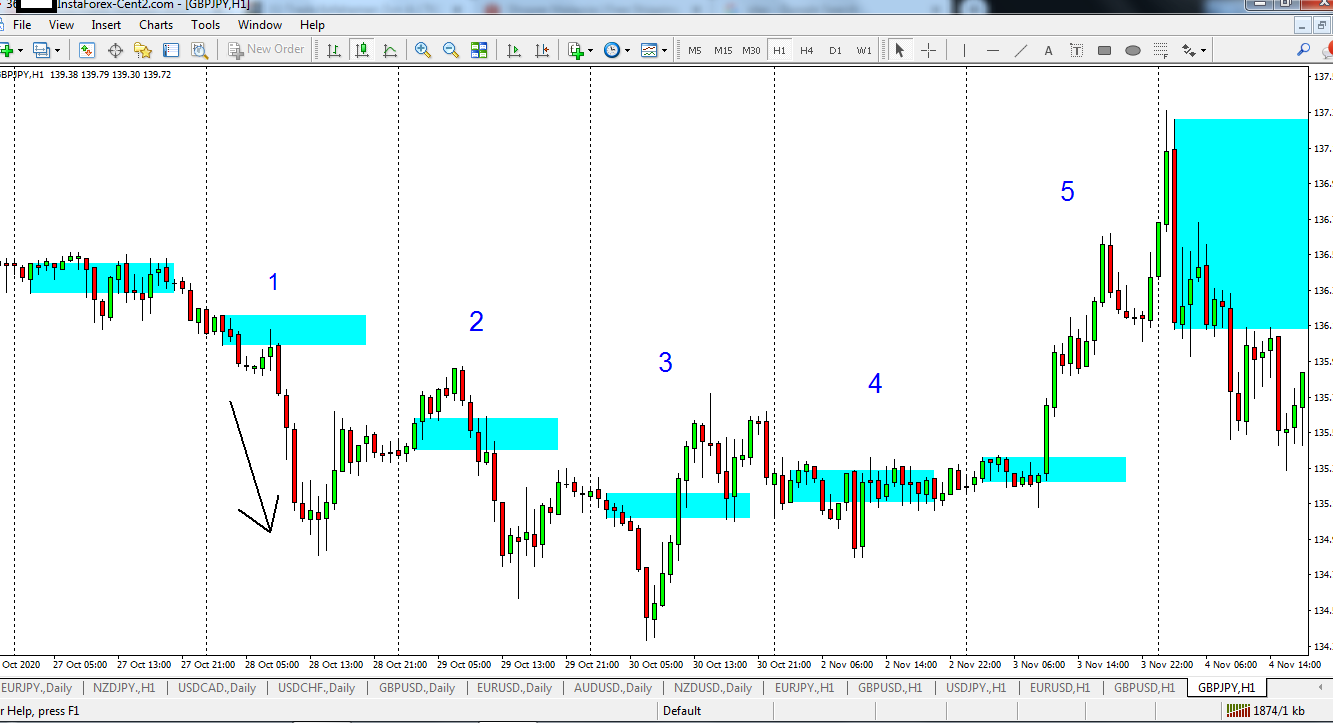This screenshot has width=1333, height=723.
Task: Switch chart to Bar Chart style
Action: [333, 50]
